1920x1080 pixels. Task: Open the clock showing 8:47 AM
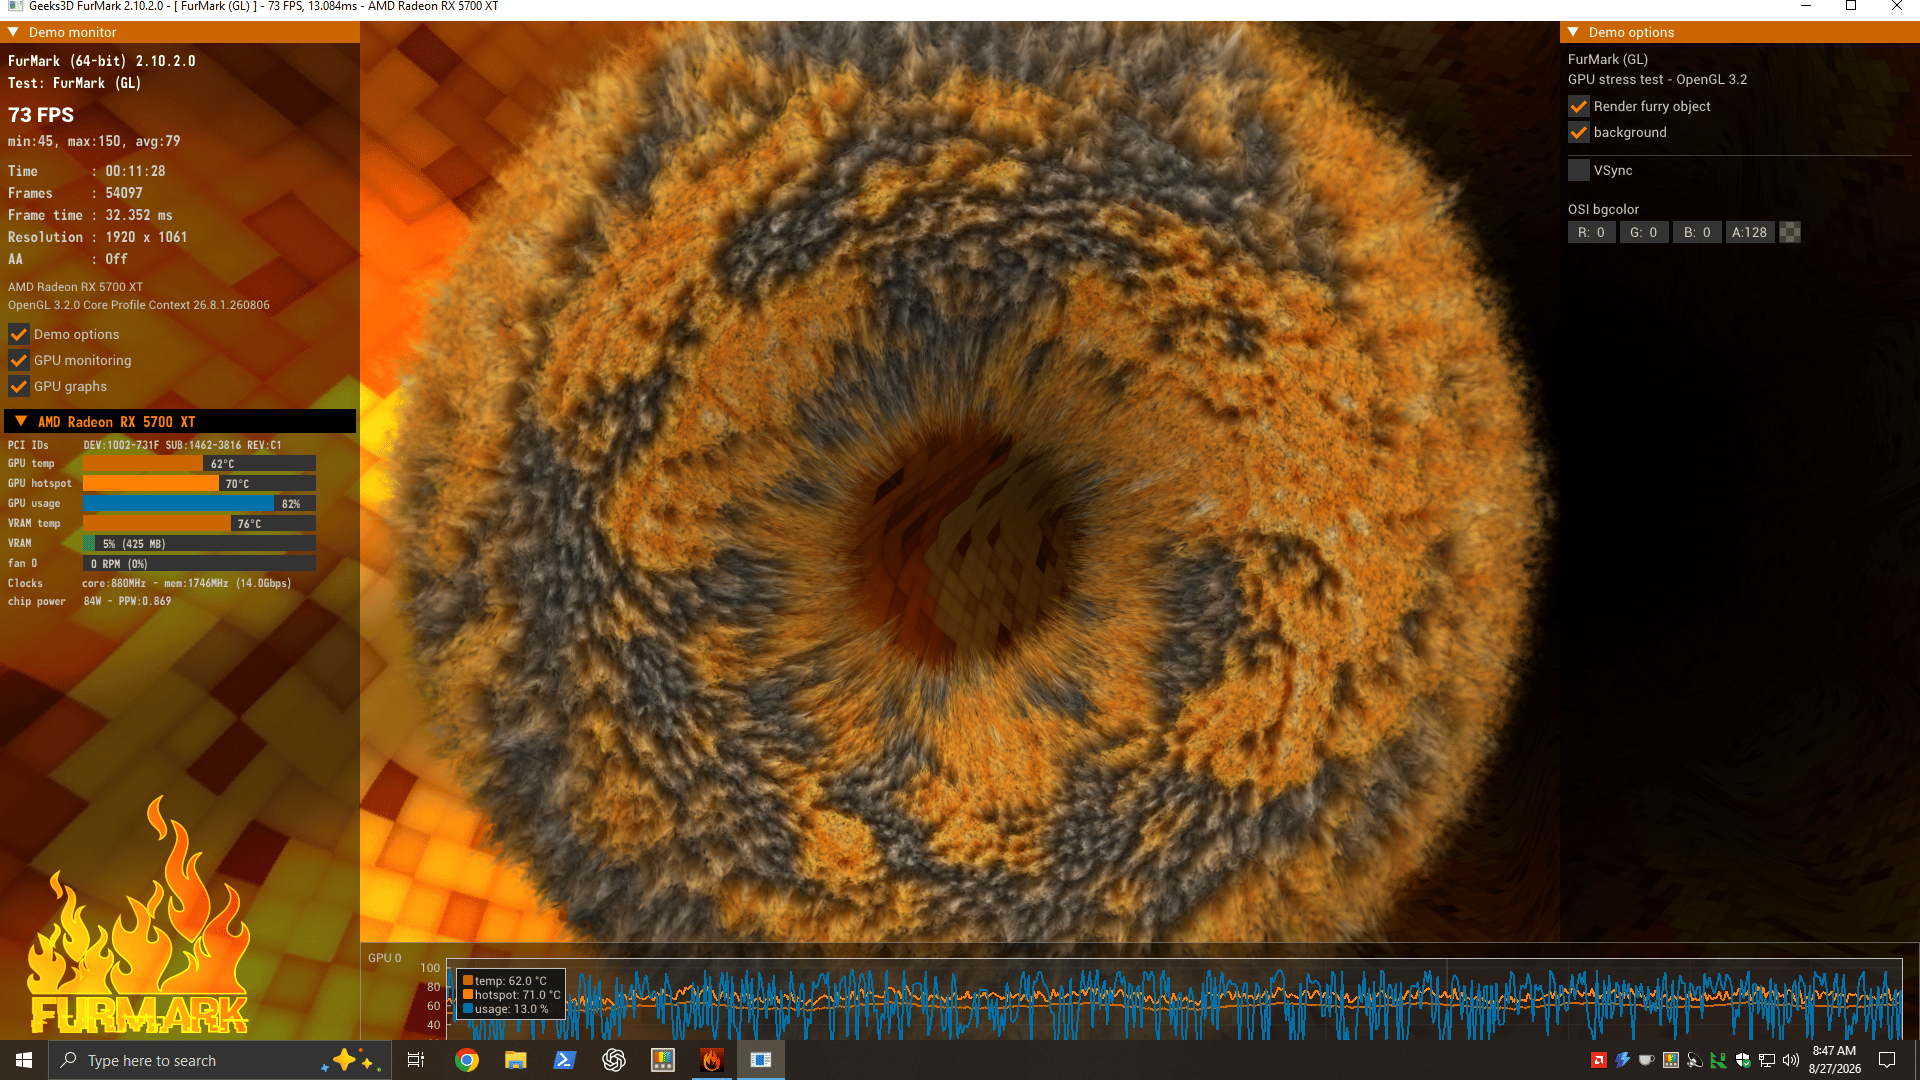1834,1060
